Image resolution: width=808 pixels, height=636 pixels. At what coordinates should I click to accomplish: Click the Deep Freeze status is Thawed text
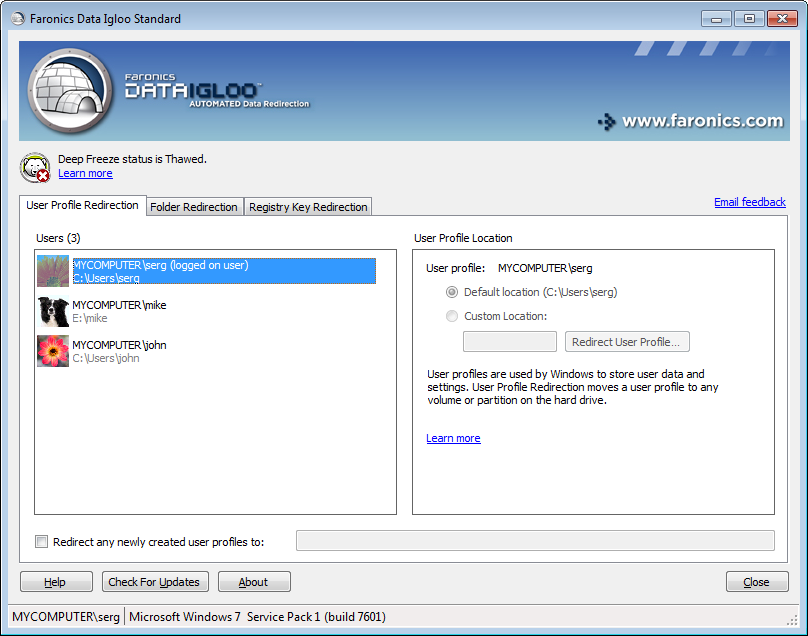(132, 159)
